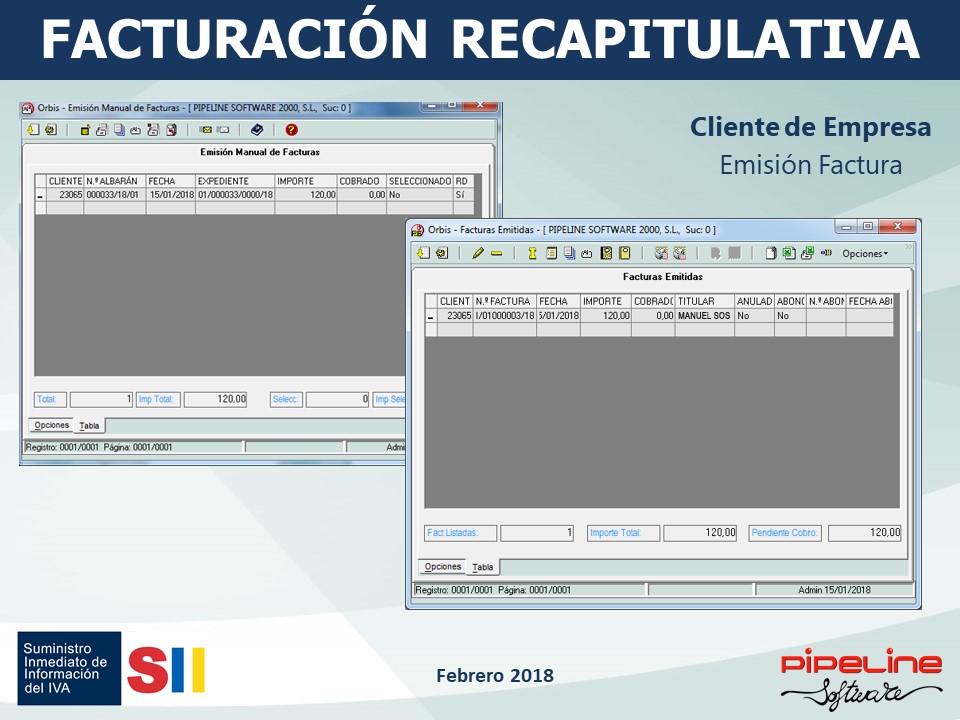
Task: Open help via the red question mark icon
Action: [291, 130]
